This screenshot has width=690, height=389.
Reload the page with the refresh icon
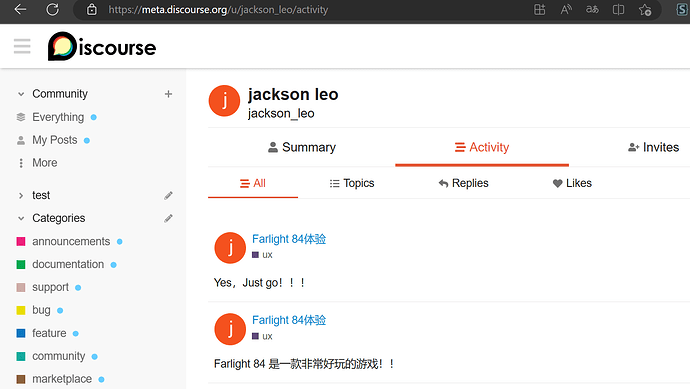[52, 9]
